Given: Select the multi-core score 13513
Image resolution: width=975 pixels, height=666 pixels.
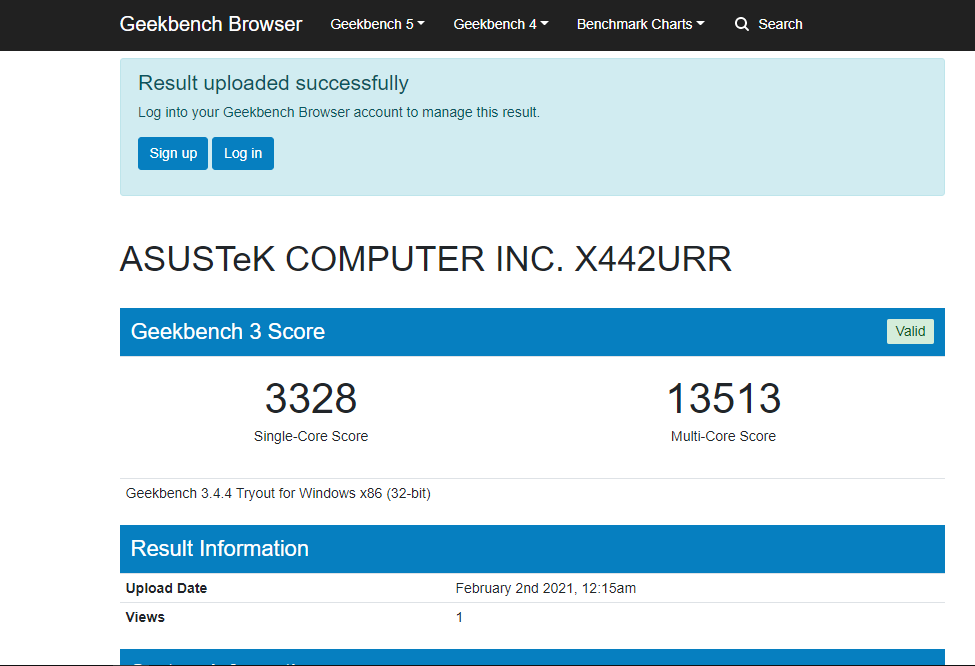Looking at the screenshot, I should pyautogui.click(x=723, y=399).
